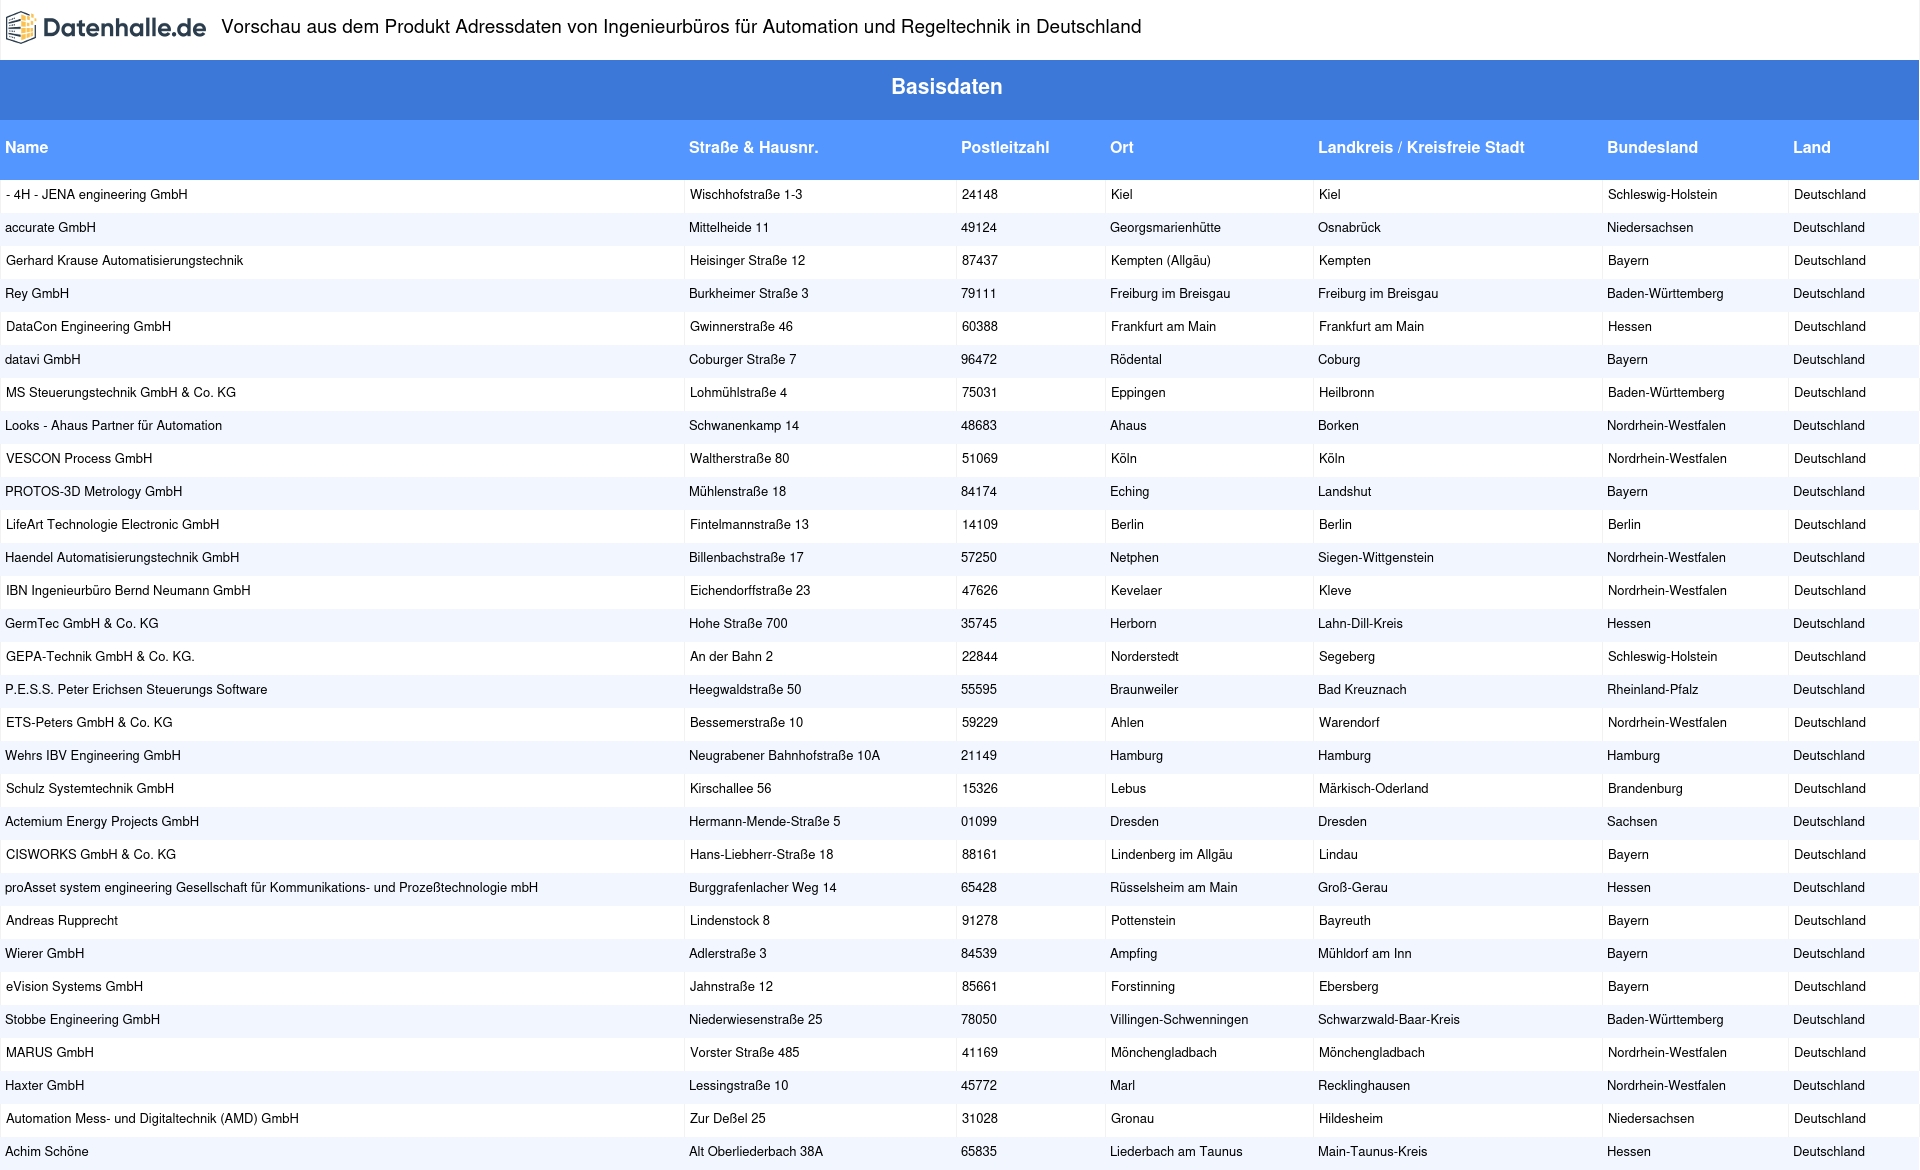
Task: Click the page title 'Vorschau aus dem Produkt Adressdaten'
Action: click(x=681, y=27)
